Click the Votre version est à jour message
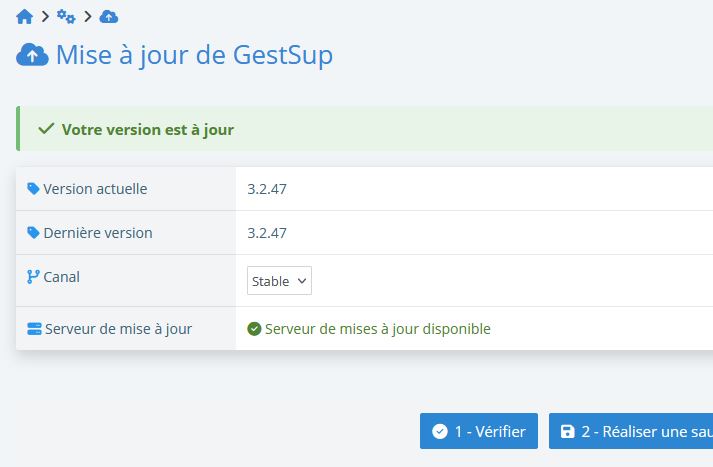Image resolution: width=713 pixels, height=467 pixels. click(148, 130)
